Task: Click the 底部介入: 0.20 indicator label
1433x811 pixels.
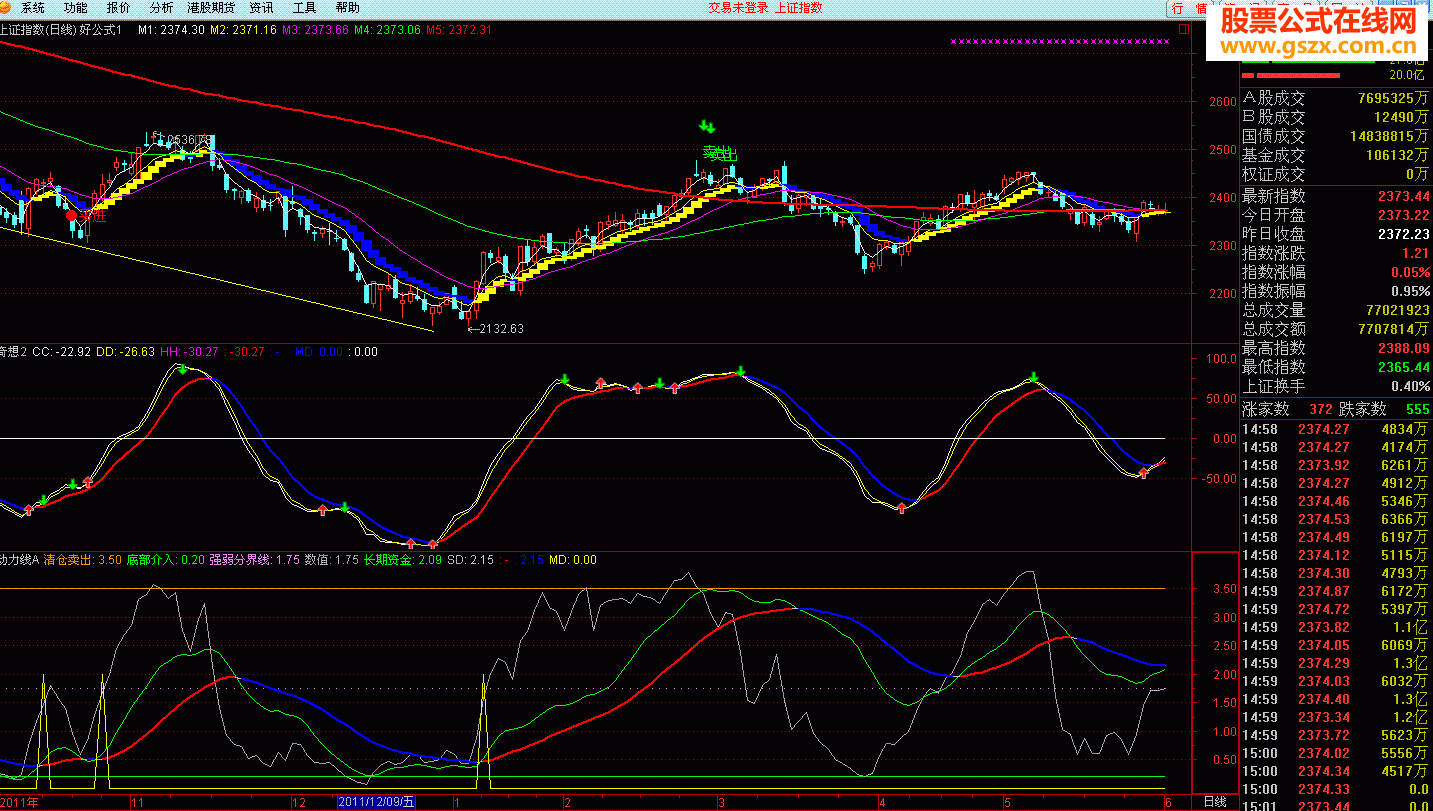Action: pyautogui.click(x=166, y=560)
